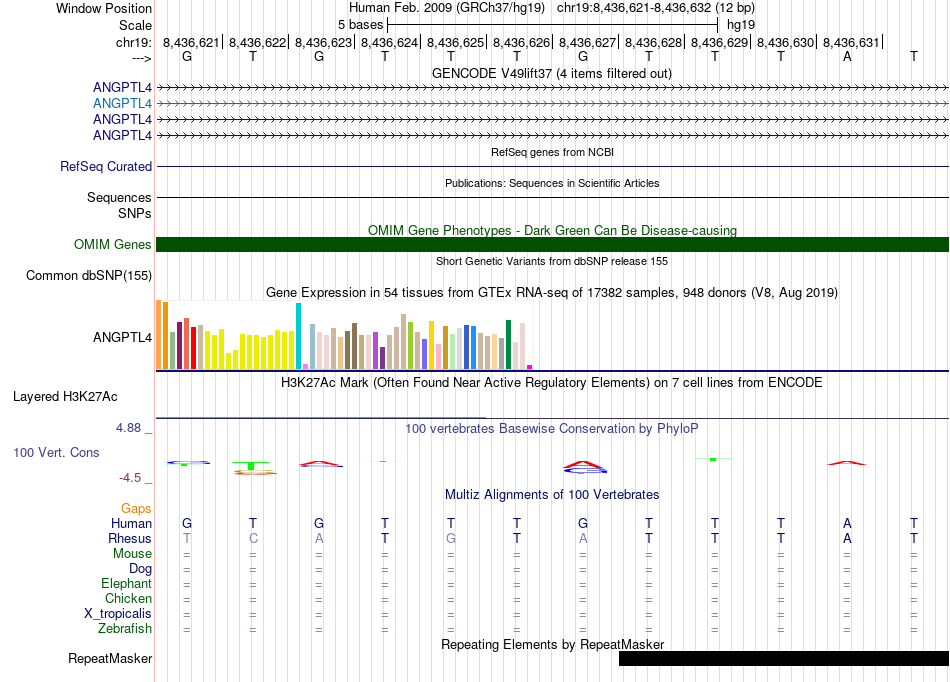Click the RepeatMasker track label
This screenshot has width=950, height=682.
point(110,658)
